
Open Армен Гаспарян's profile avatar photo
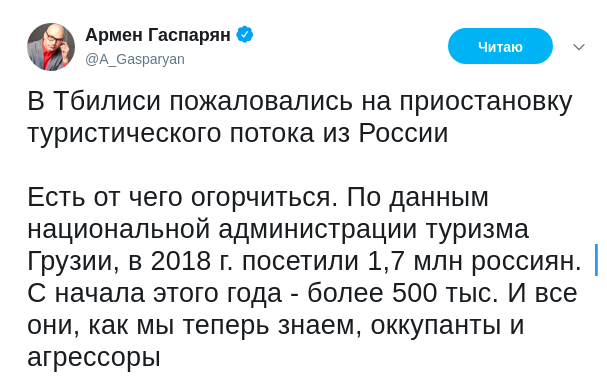51,47
